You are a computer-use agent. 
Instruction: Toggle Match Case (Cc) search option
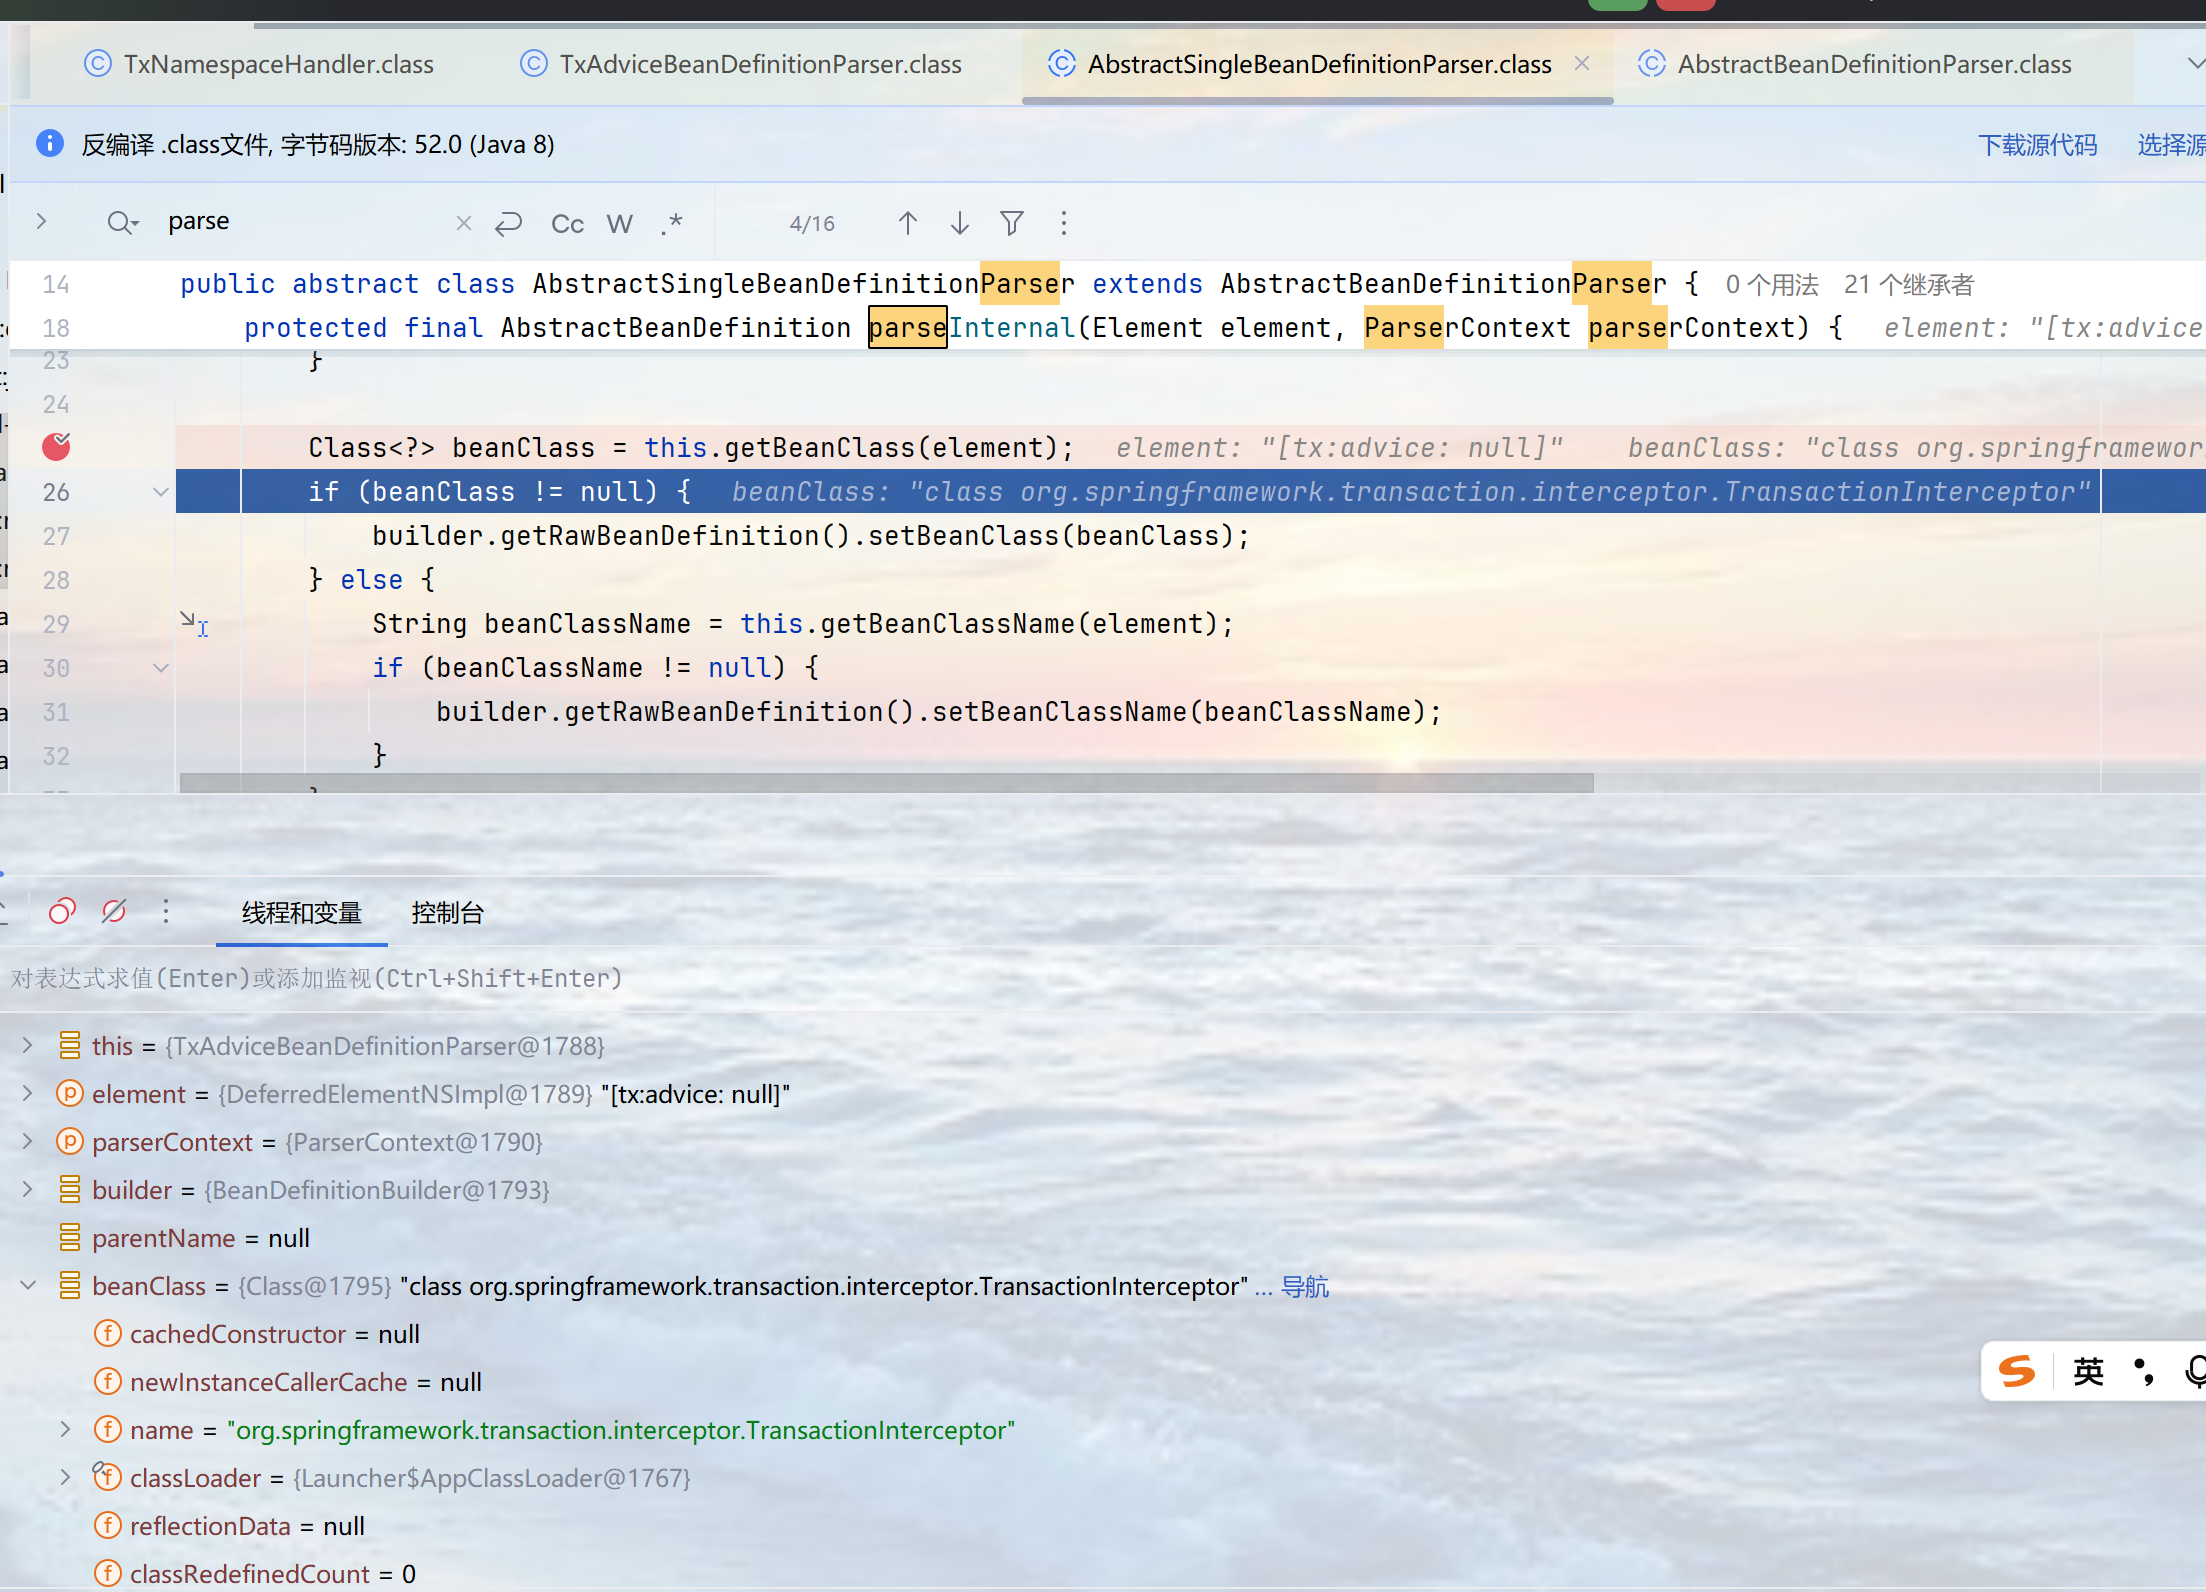pyautogui.click(x=567, y=224)
